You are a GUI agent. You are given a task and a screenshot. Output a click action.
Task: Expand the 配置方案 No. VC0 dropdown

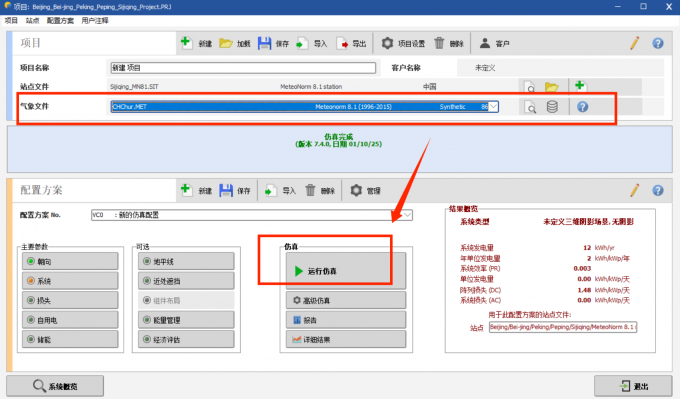click(407, 215)
